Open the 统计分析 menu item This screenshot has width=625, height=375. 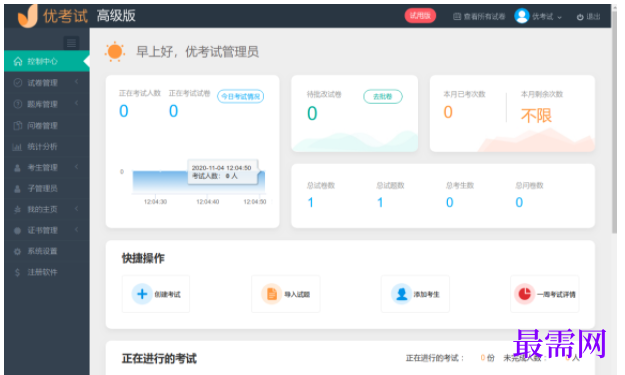point(47,147)
